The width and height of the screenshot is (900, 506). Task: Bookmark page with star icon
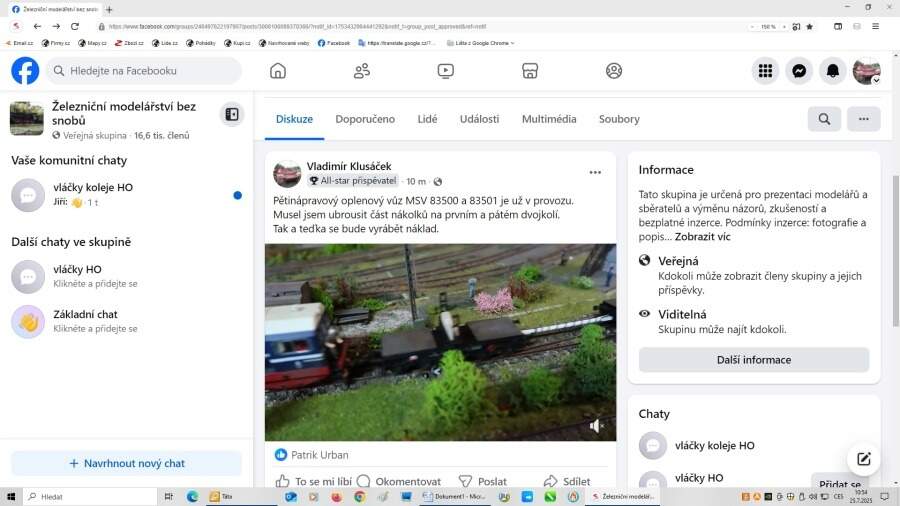[810, 26]
